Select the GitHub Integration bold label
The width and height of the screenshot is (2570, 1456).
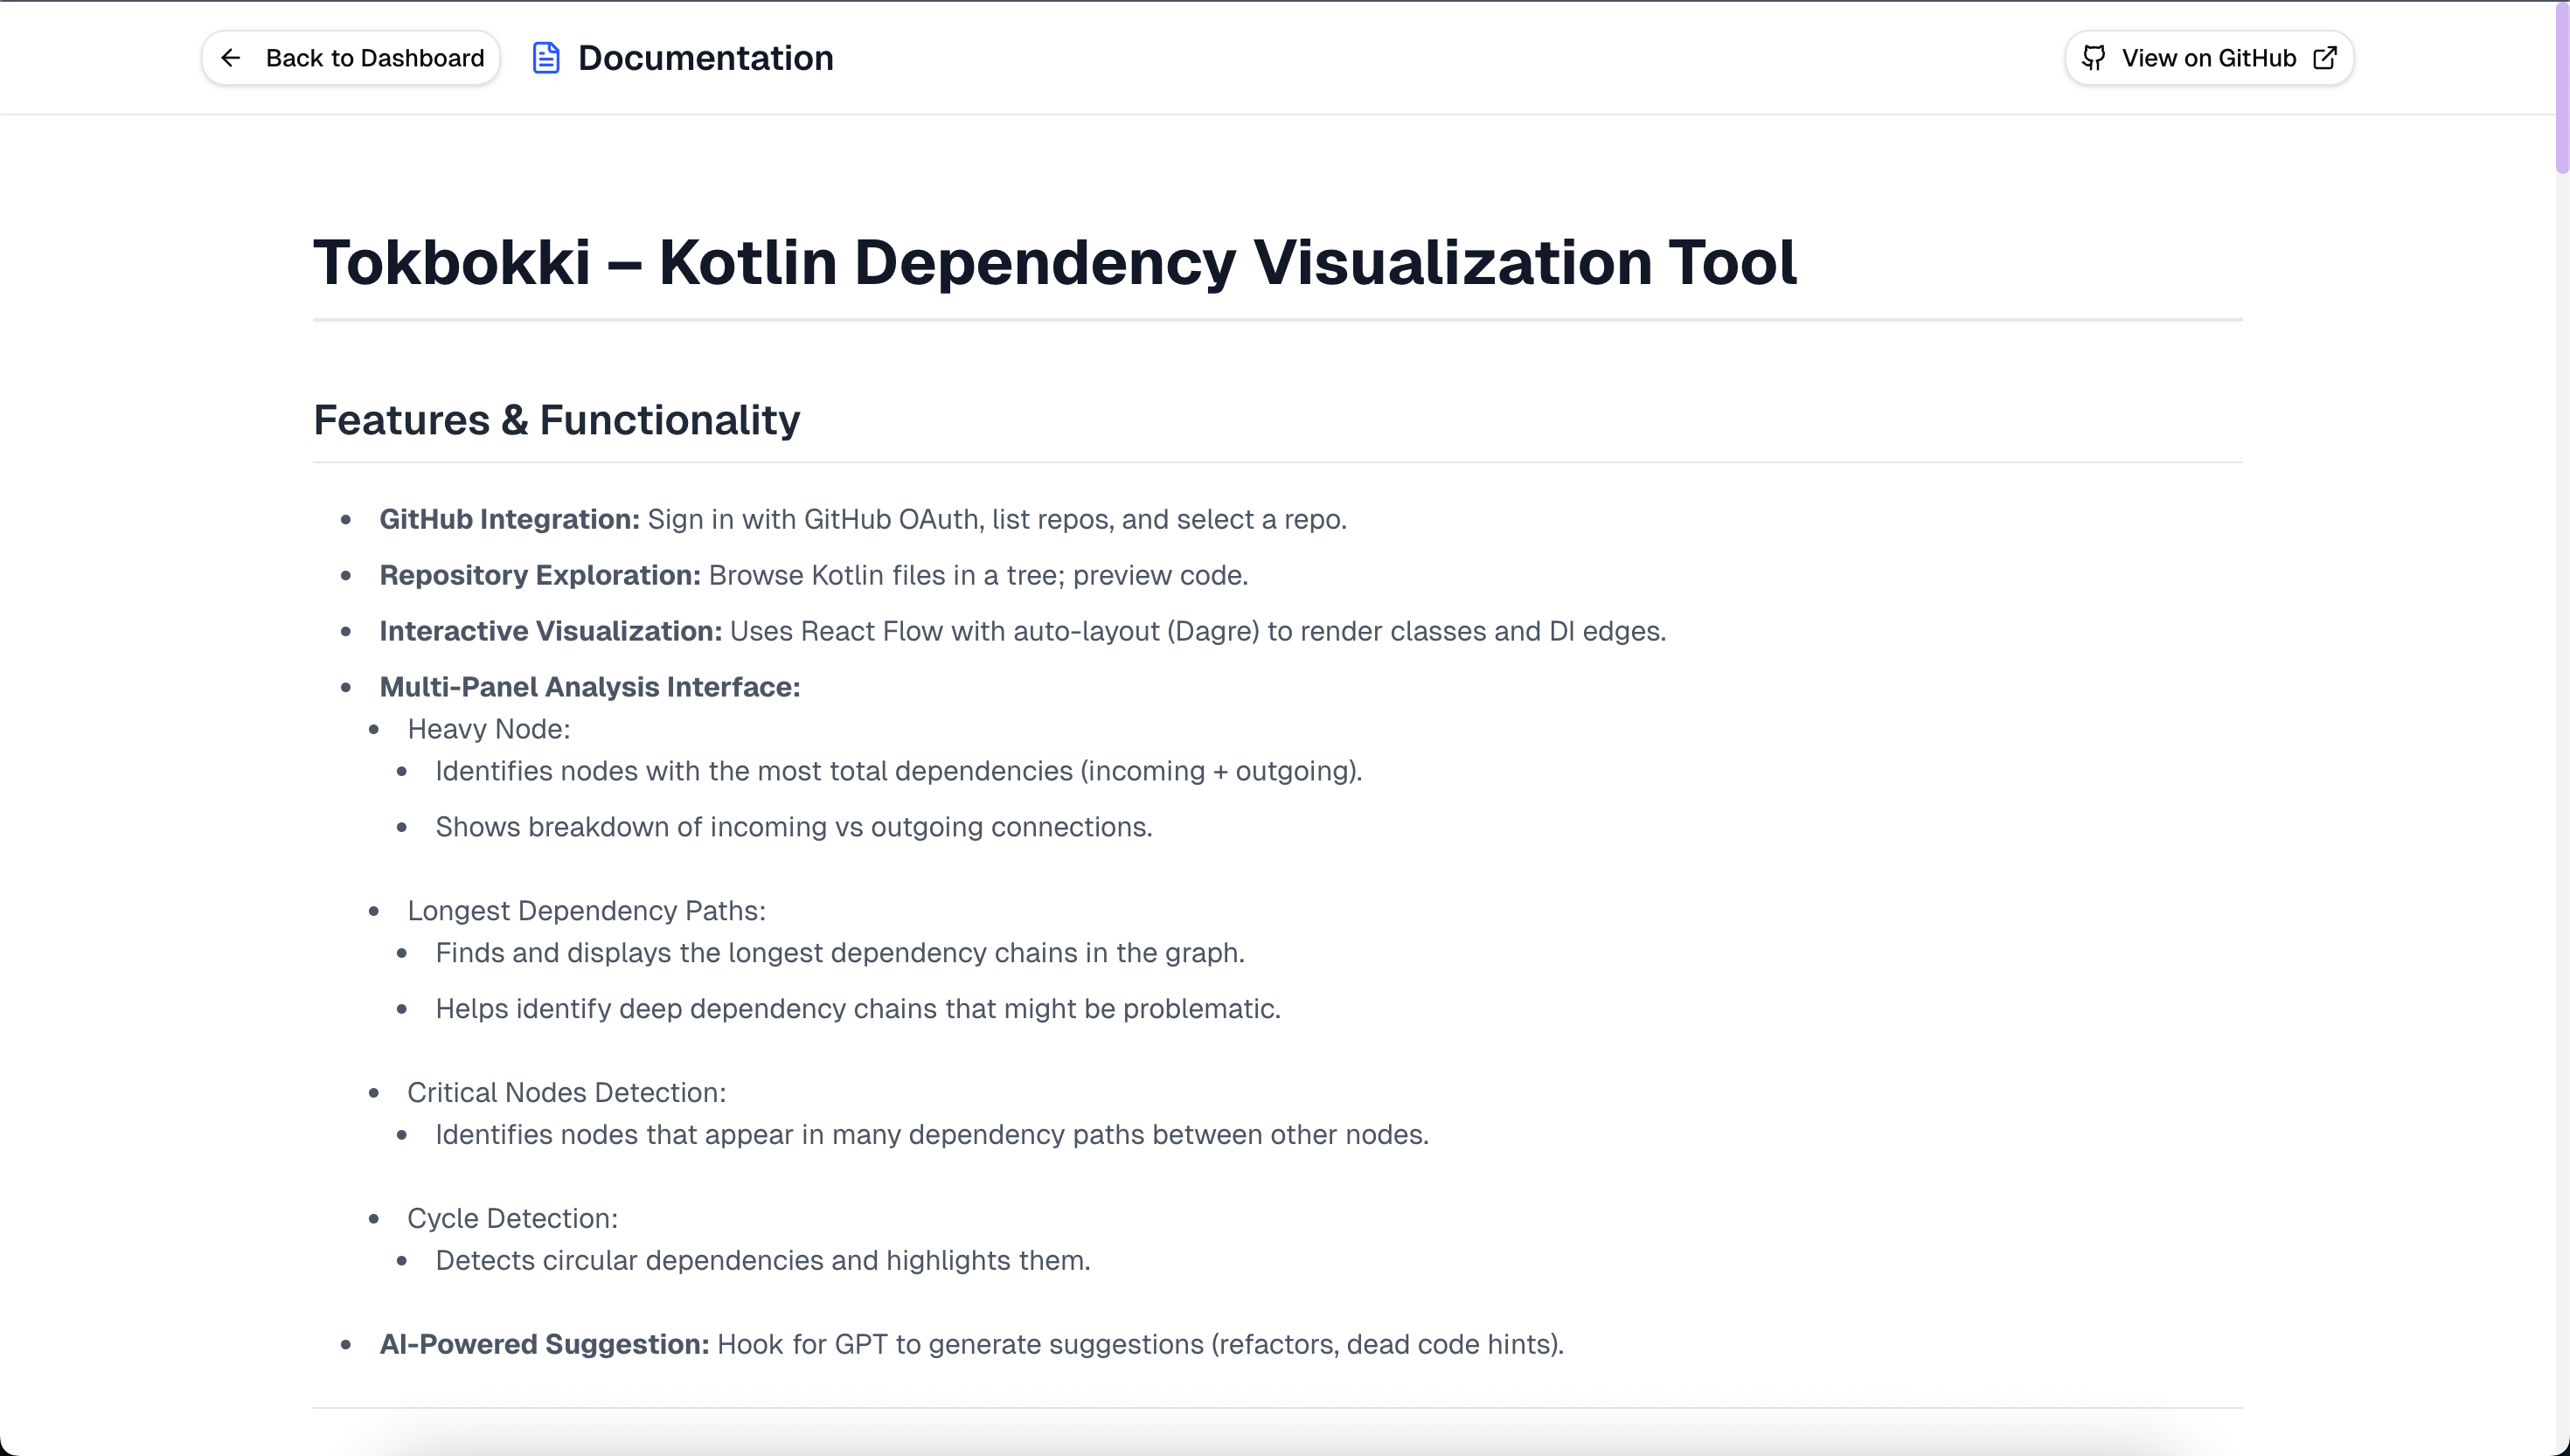pos(509,519)
